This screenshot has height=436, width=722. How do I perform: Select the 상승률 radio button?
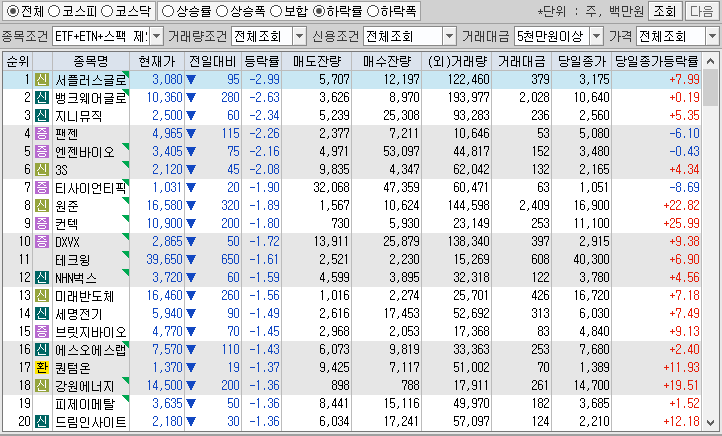click(169, 11)
